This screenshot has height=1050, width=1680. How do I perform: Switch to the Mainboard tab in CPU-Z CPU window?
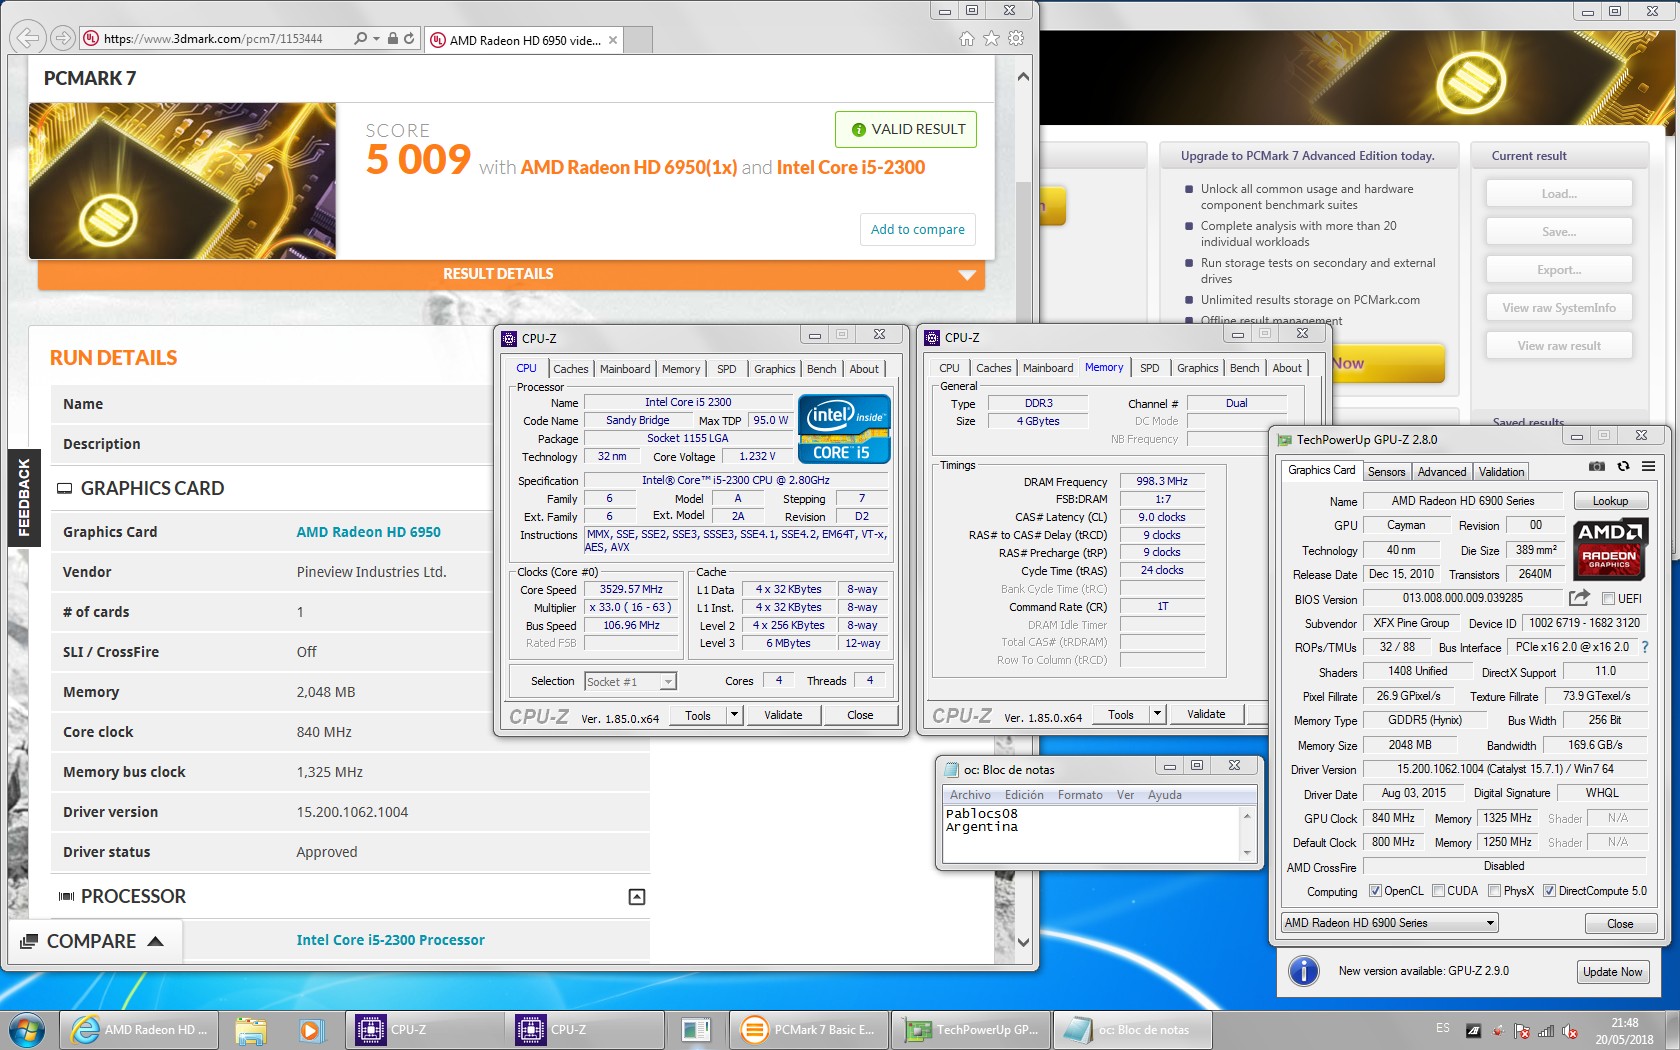[x=625, y=369]
